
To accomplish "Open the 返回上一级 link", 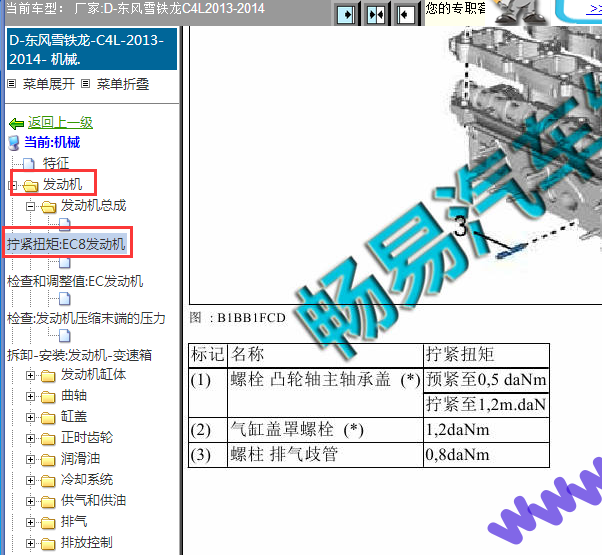I will point(60,123).
